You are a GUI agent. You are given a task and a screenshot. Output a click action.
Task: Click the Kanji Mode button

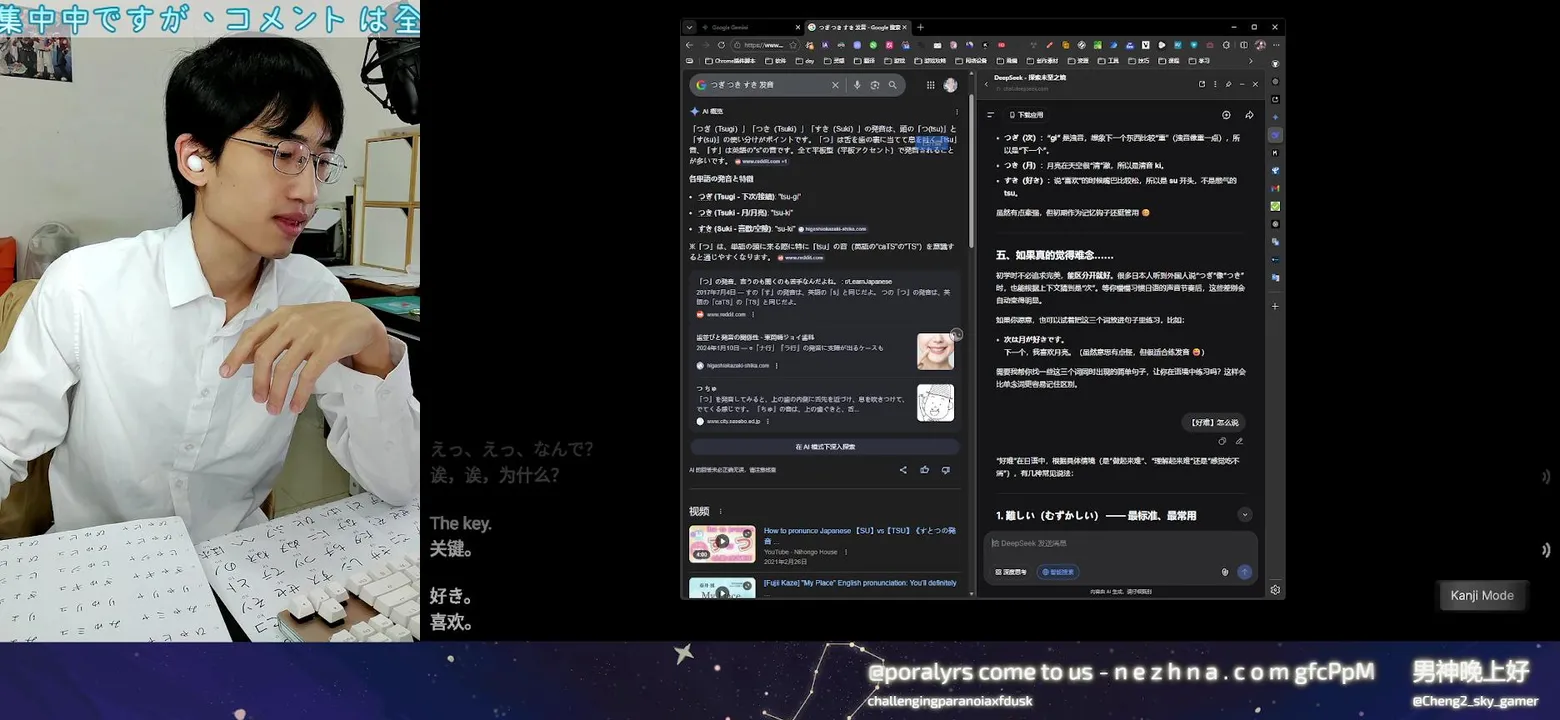1482,595
